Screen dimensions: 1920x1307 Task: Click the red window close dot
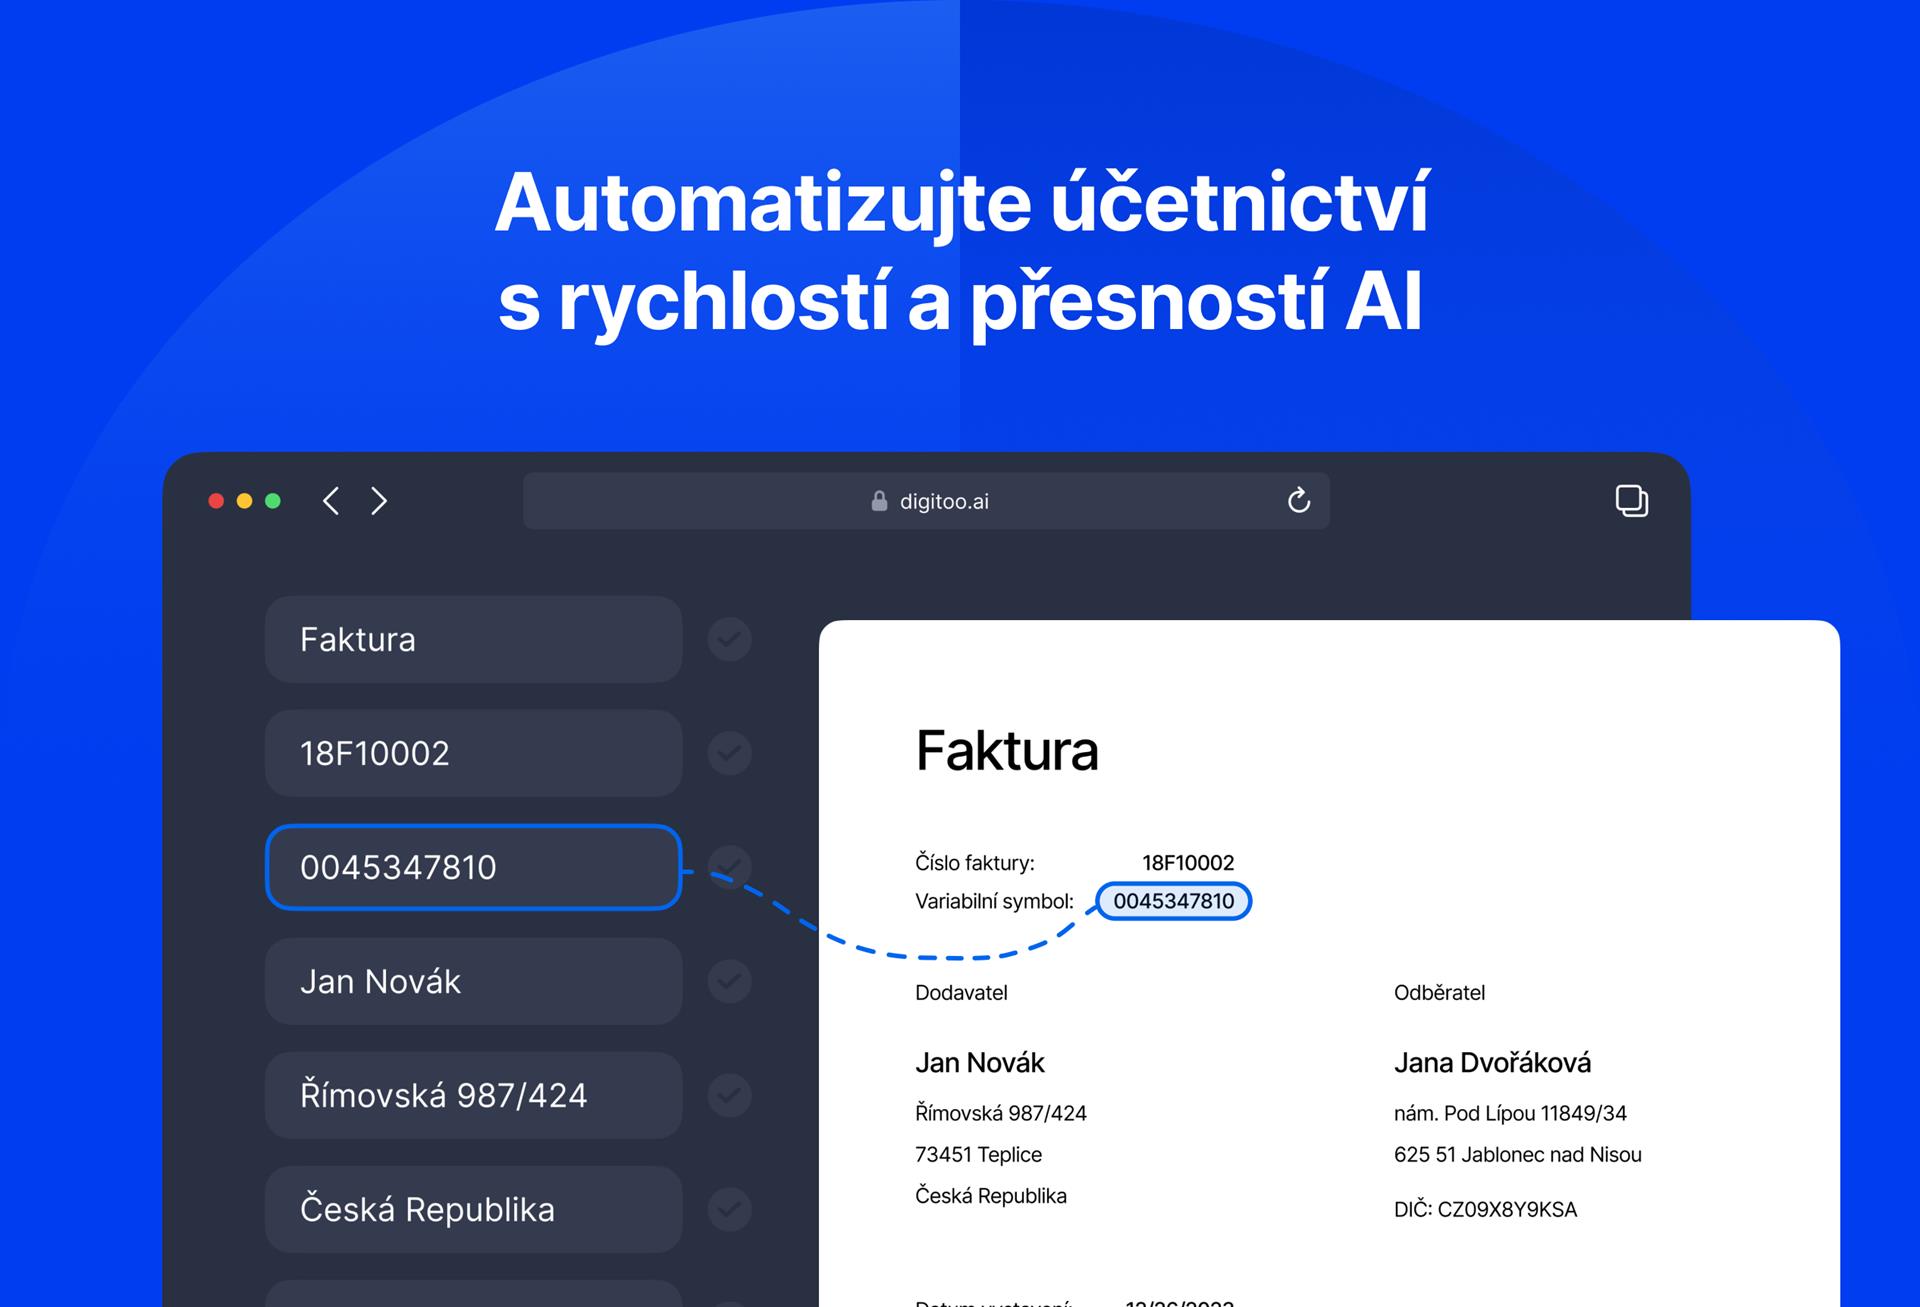click(x=216, y=501)
